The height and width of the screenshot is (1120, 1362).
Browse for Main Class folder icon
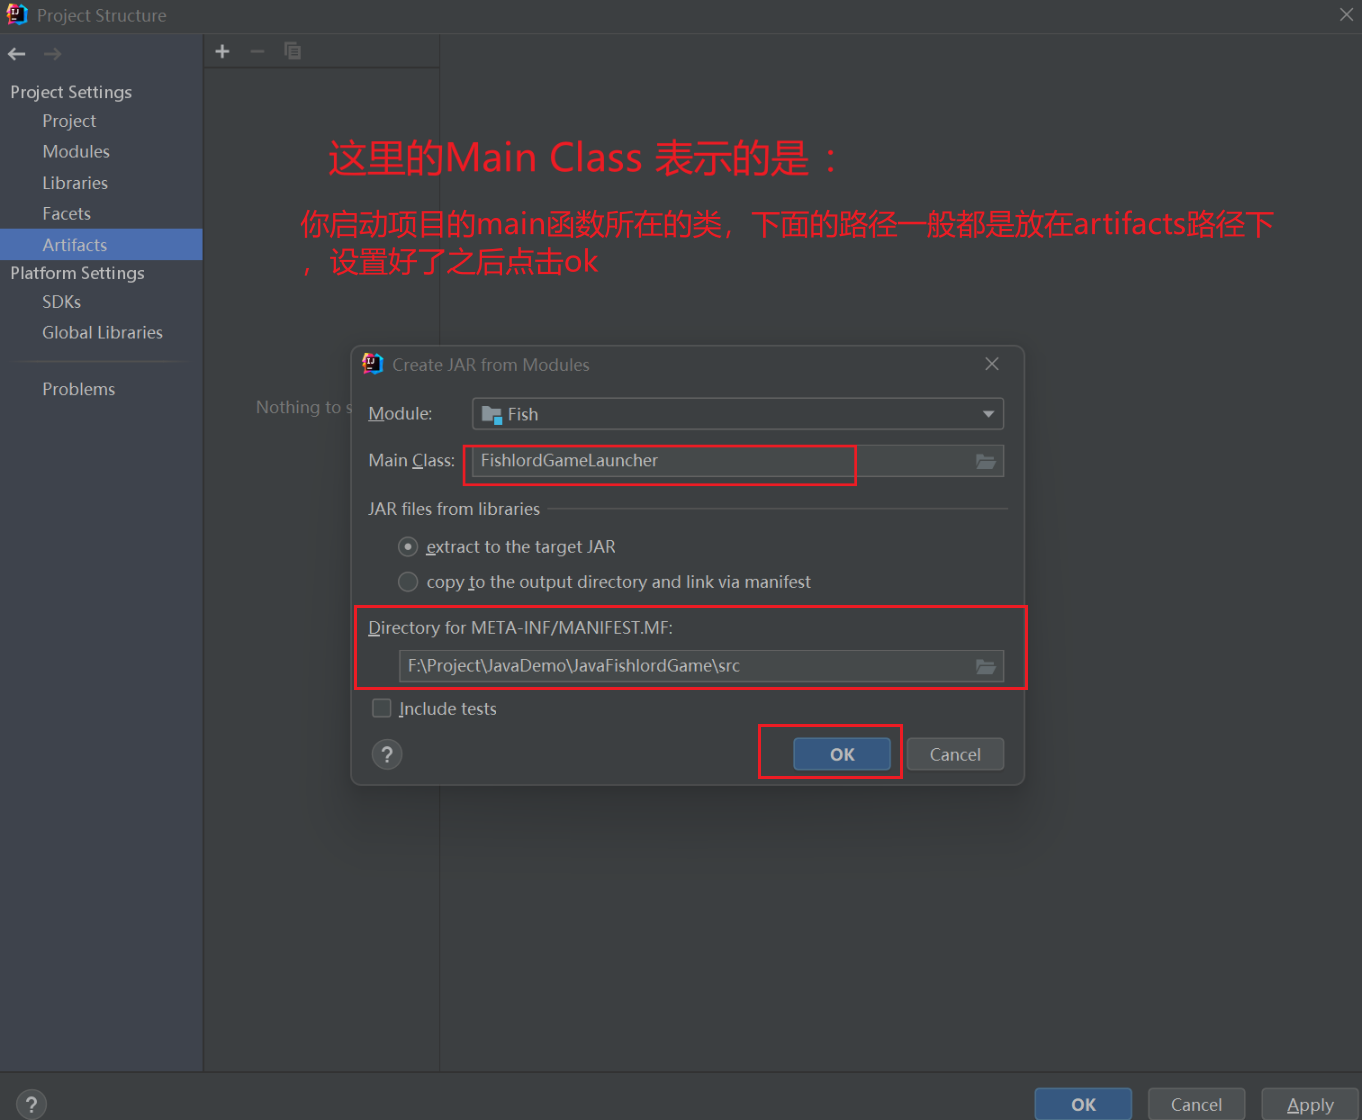coord(986,461)
